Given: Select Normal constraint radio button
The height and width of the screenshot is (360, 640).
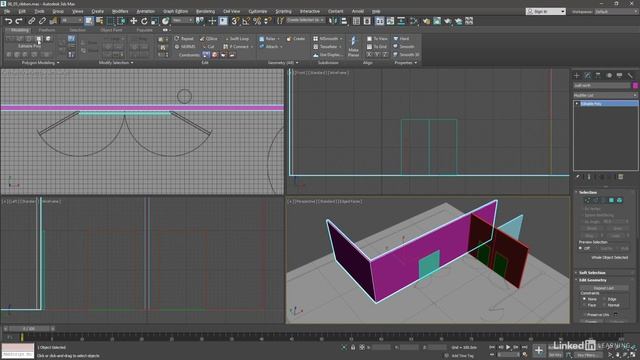Looking at the screenshot, I should (604, 305).
